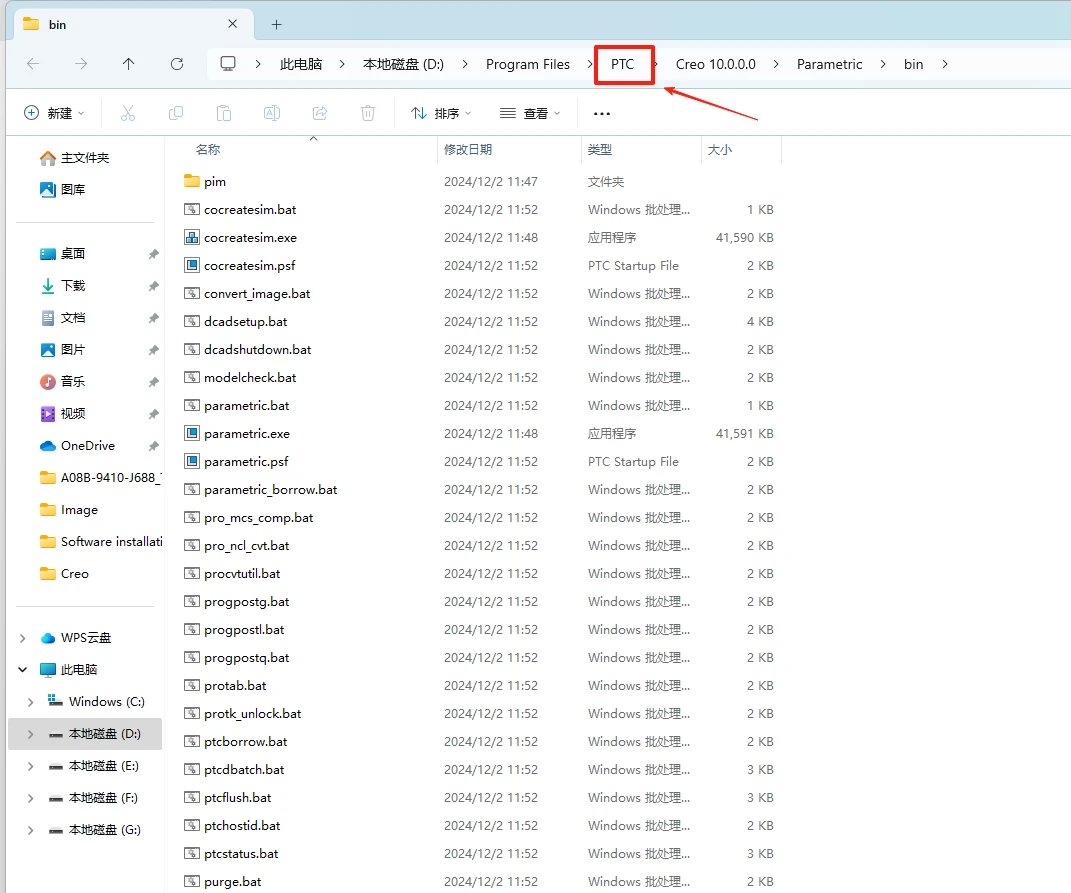
Task: Click the Paste icon in the toolbar
Action: tap(223, 112)
